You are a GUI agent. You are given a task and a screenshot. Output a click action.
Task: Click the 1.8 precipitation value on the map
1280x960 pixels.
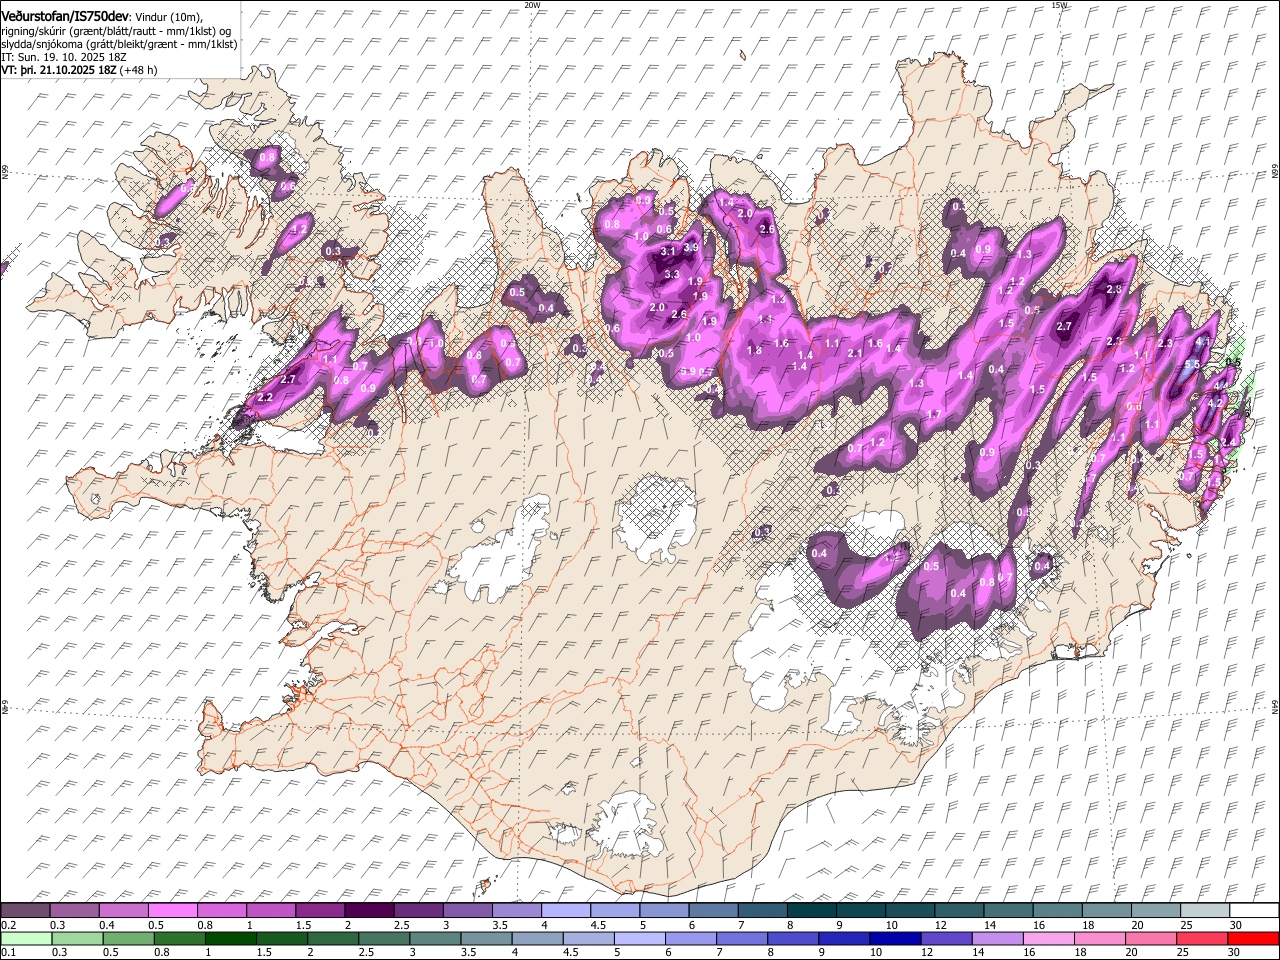[x=755, y=350]
